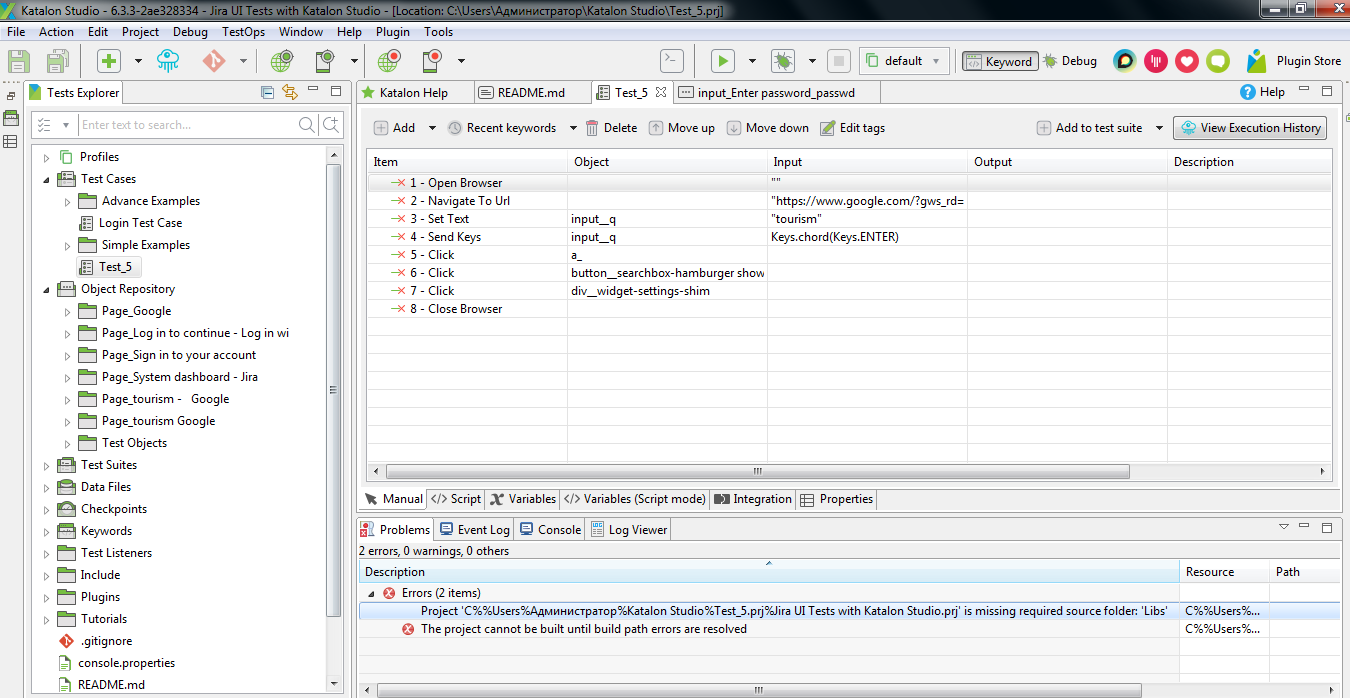The height and width of the screenshot is (698, 1350).
Task: Expand the Test Suites folder
Action: [46, 465]
